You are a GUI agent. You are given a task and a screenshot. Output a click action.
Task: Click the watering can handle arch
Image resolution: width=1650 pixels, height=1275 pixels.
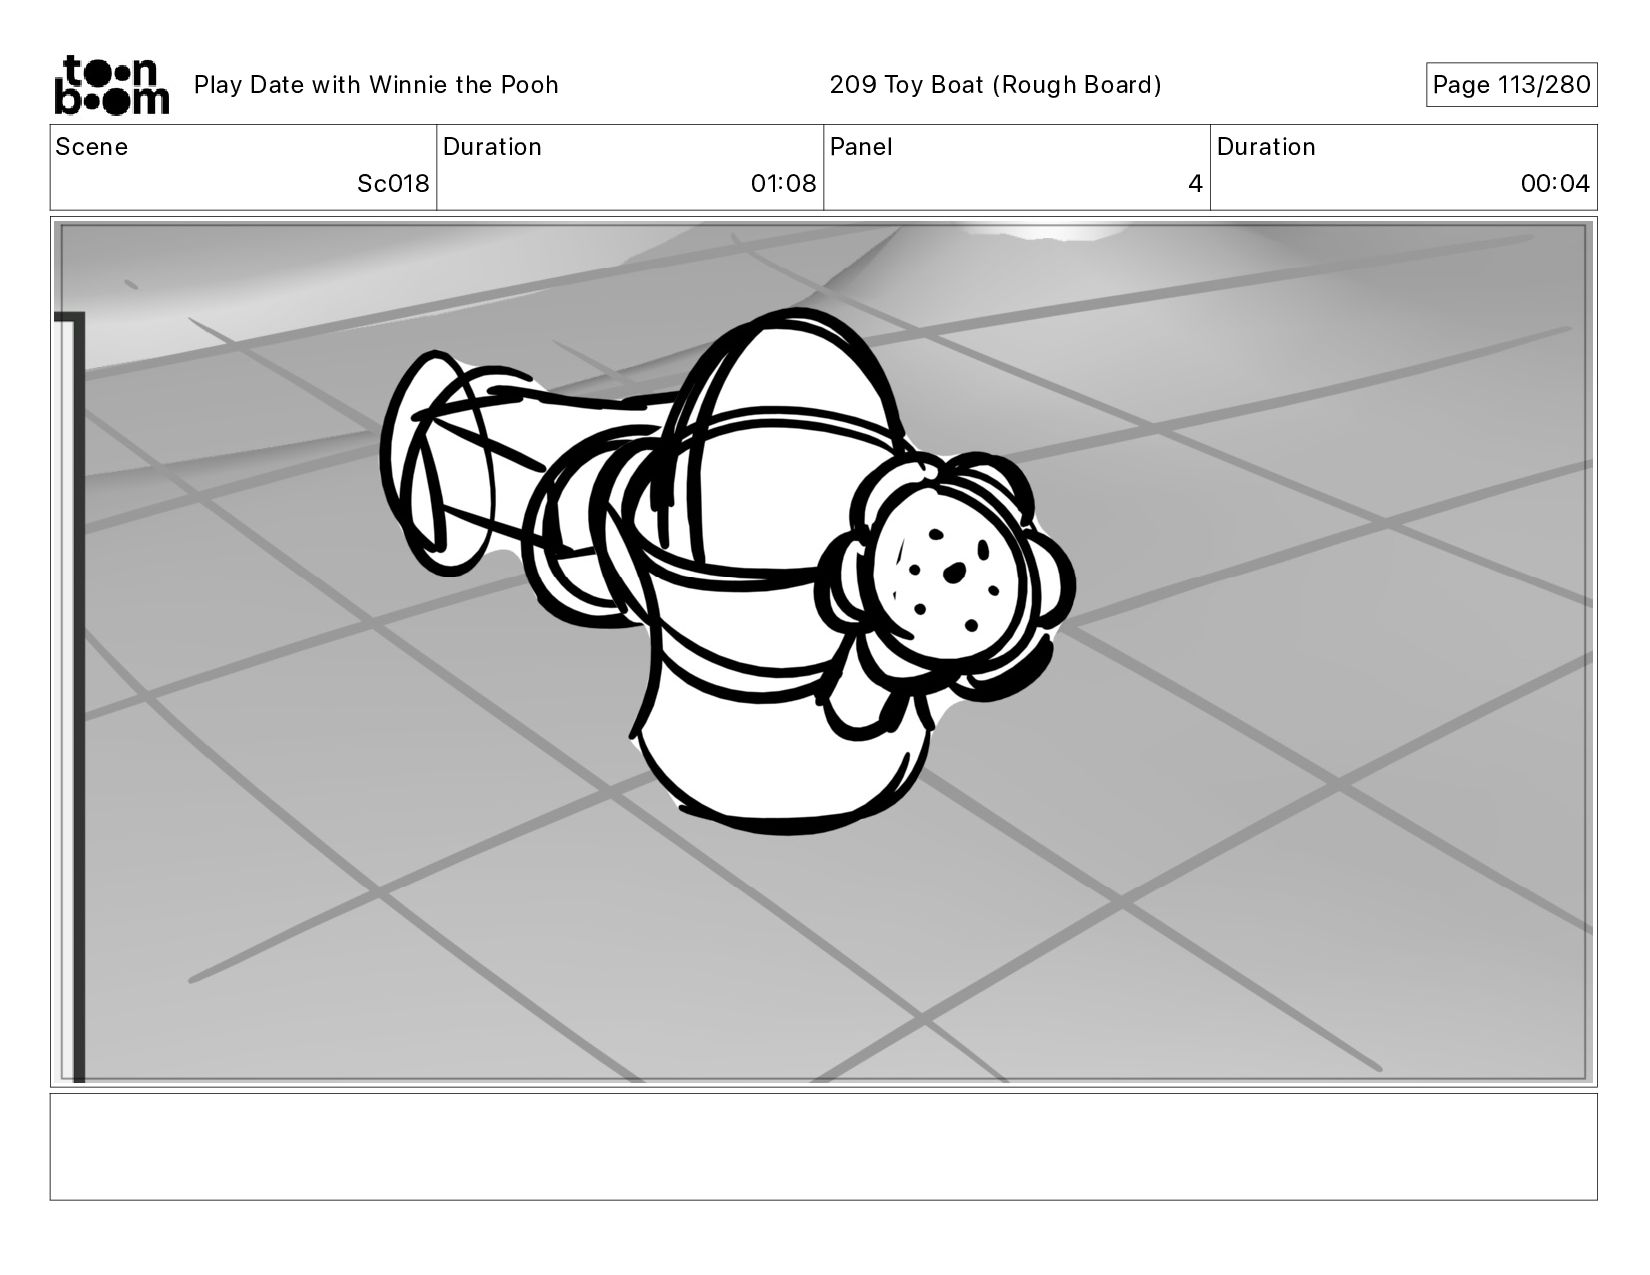(790, 370)
